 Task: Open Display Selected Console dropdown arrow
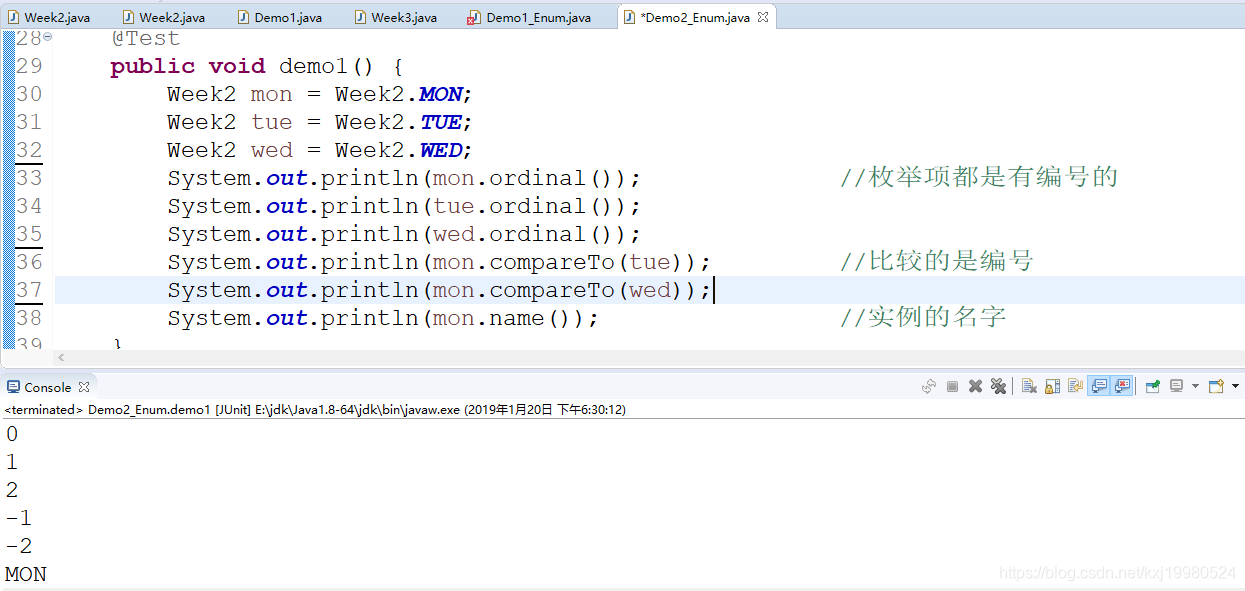point(1195,386)
